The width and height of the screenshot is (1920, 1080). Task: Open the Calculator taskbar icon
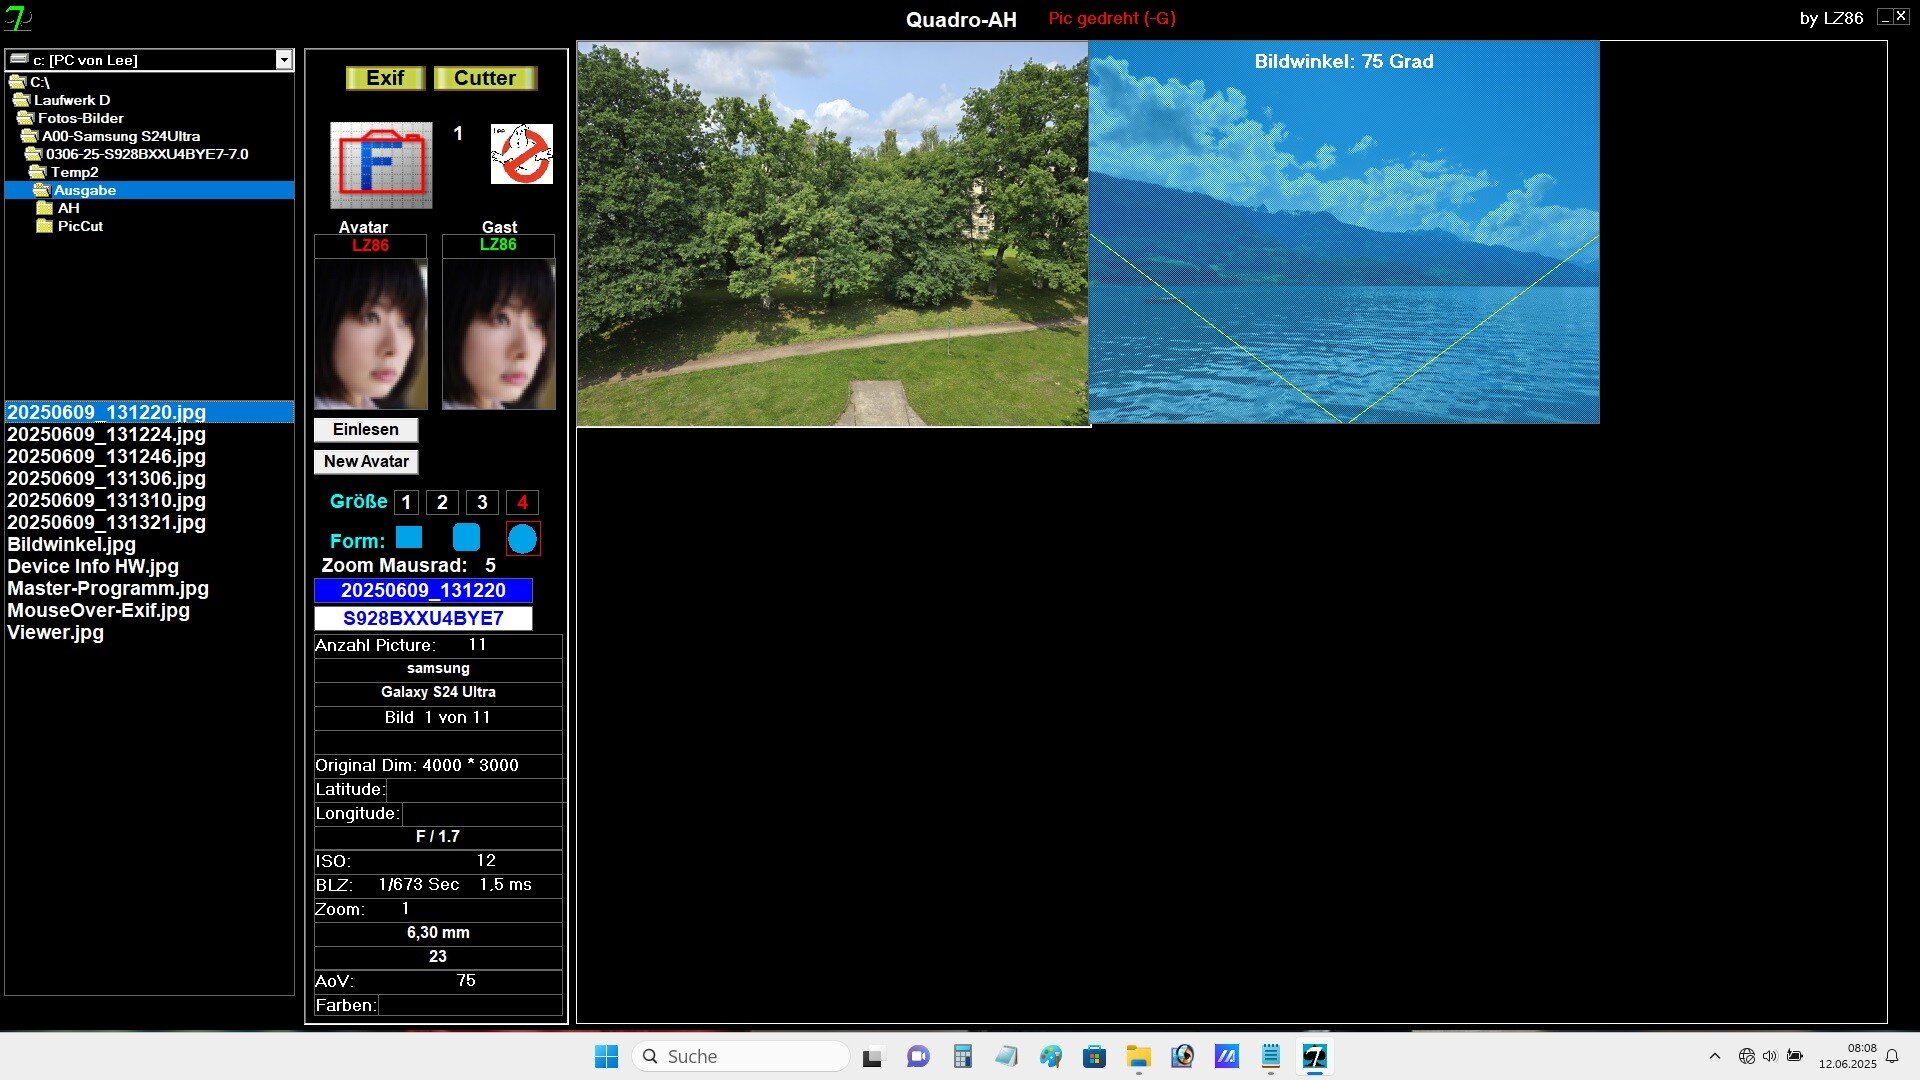click(x=962, y=1056)
